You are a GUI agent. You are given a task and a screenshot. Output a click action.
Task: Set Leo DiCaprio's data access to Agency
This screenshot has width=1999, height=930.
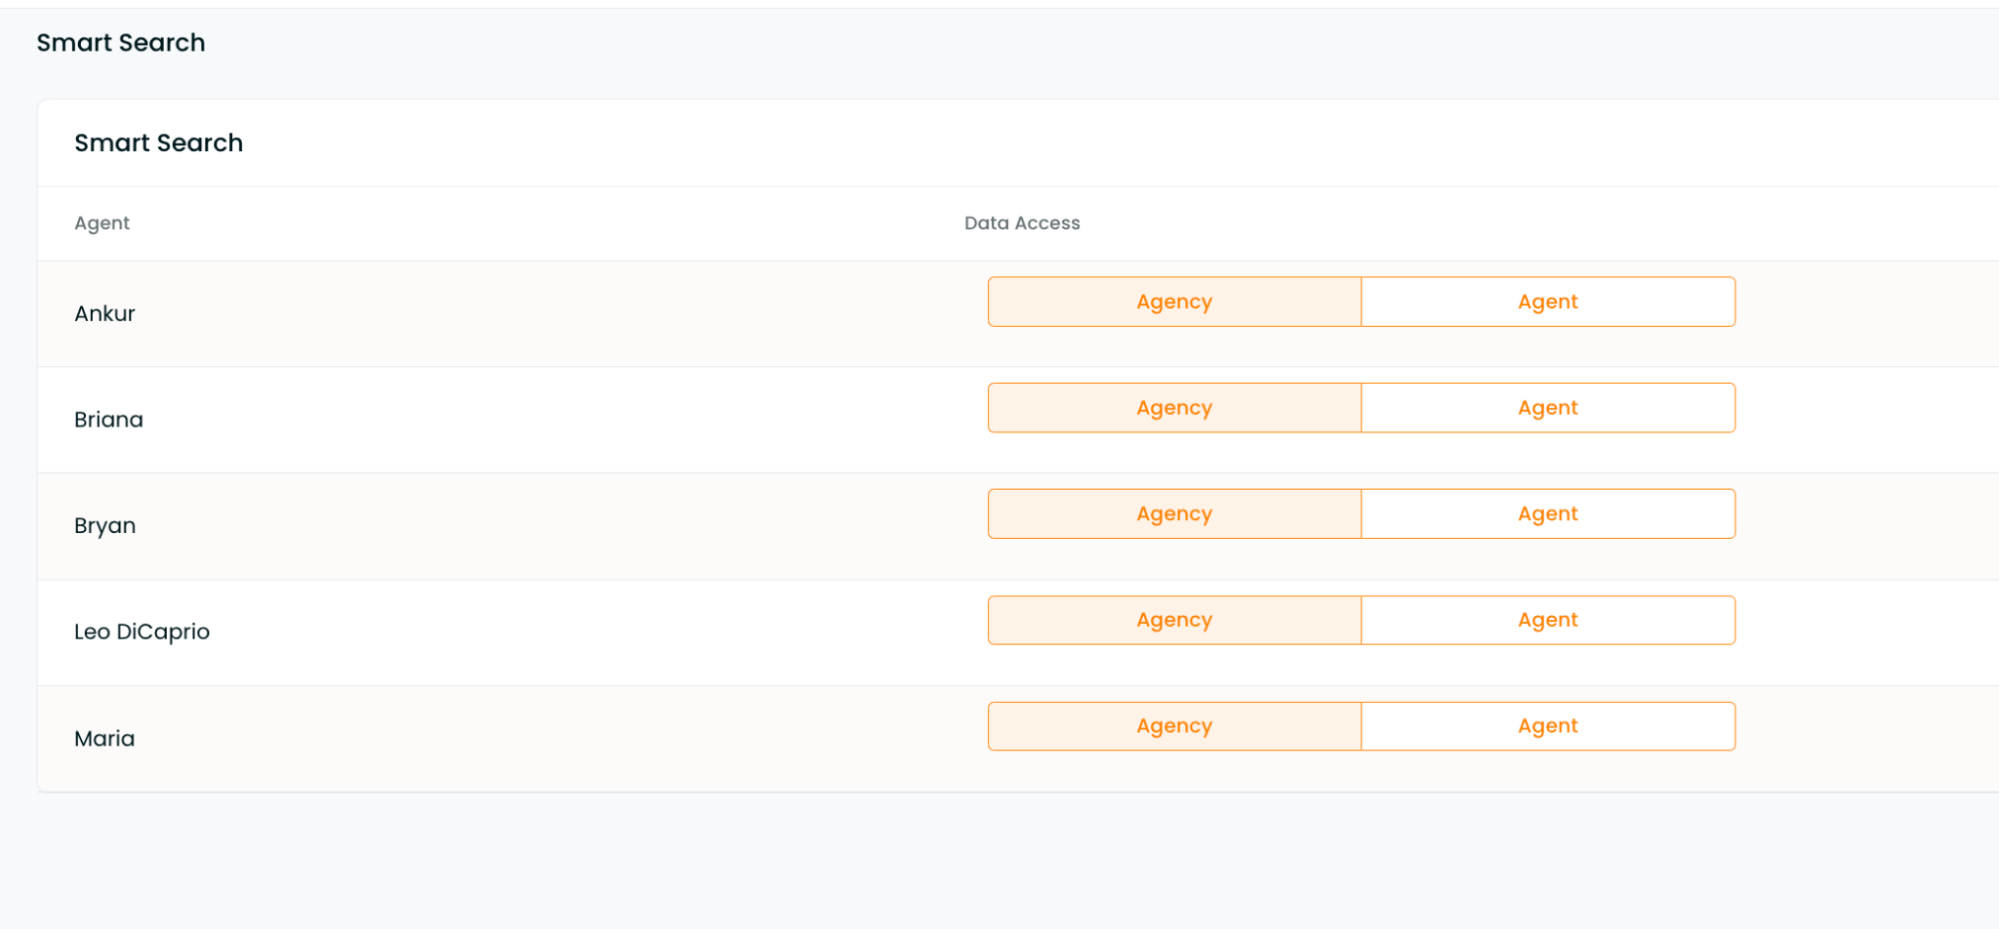click(x=1174, y=620)
